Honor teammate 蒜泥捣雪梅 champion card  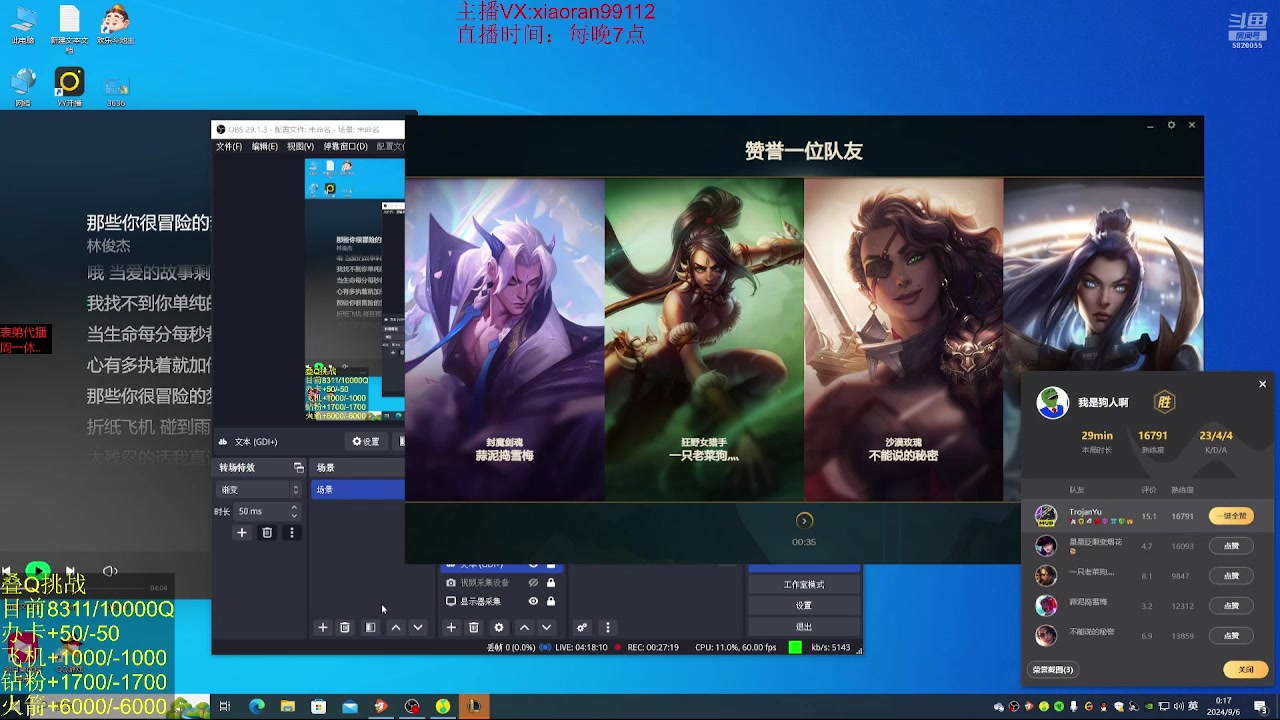pyautogui.click(x=504, y=339)
